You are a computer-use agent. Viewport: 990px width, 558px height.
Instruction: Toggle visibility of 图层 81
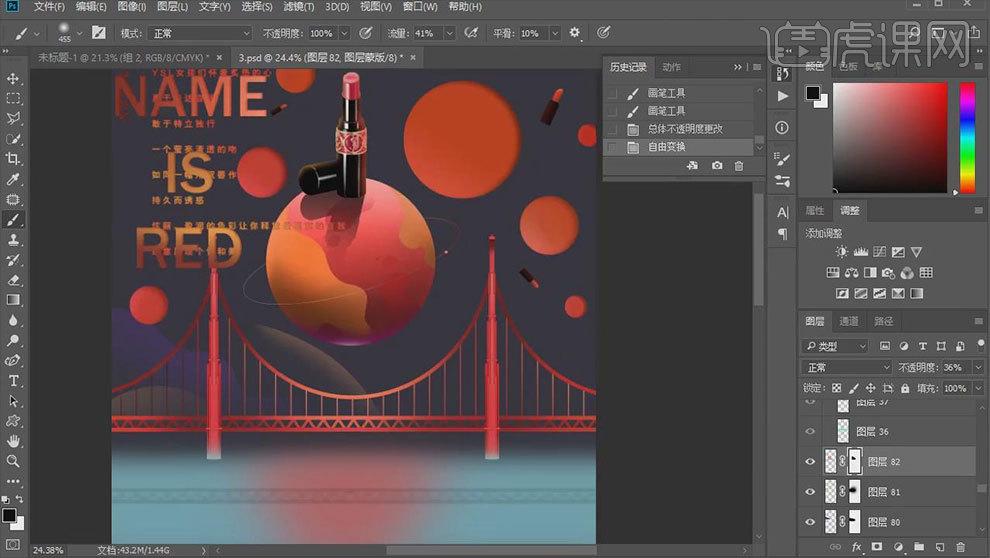coord(810,492)
